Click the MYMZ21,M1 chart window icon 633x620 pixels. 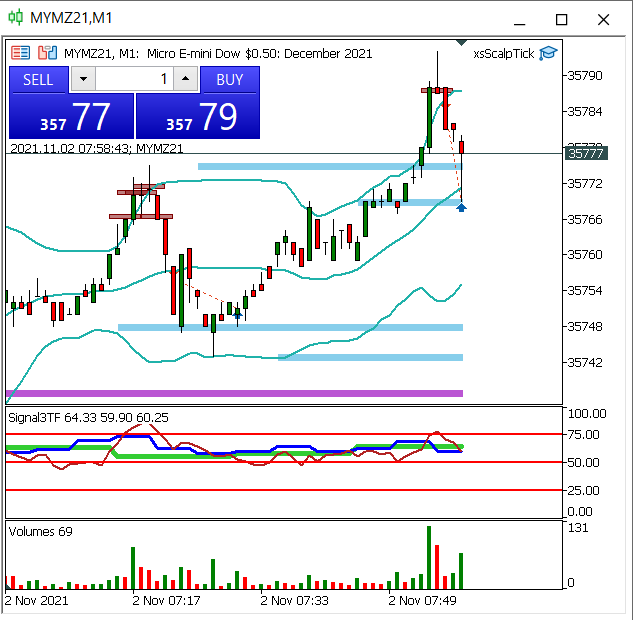click(x=16, y=17)
